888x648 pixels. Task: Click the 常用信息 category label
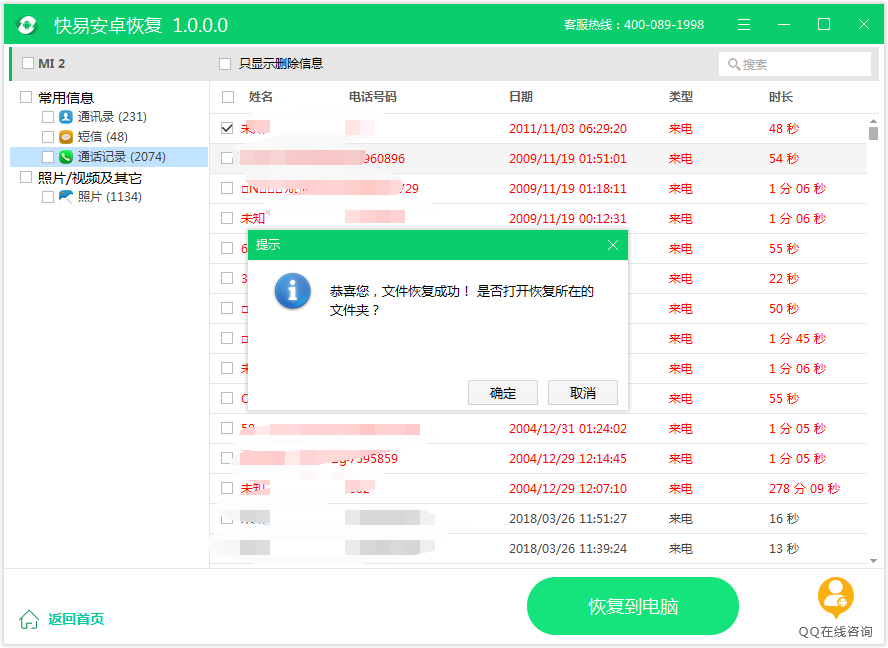(x=66, y=97)
